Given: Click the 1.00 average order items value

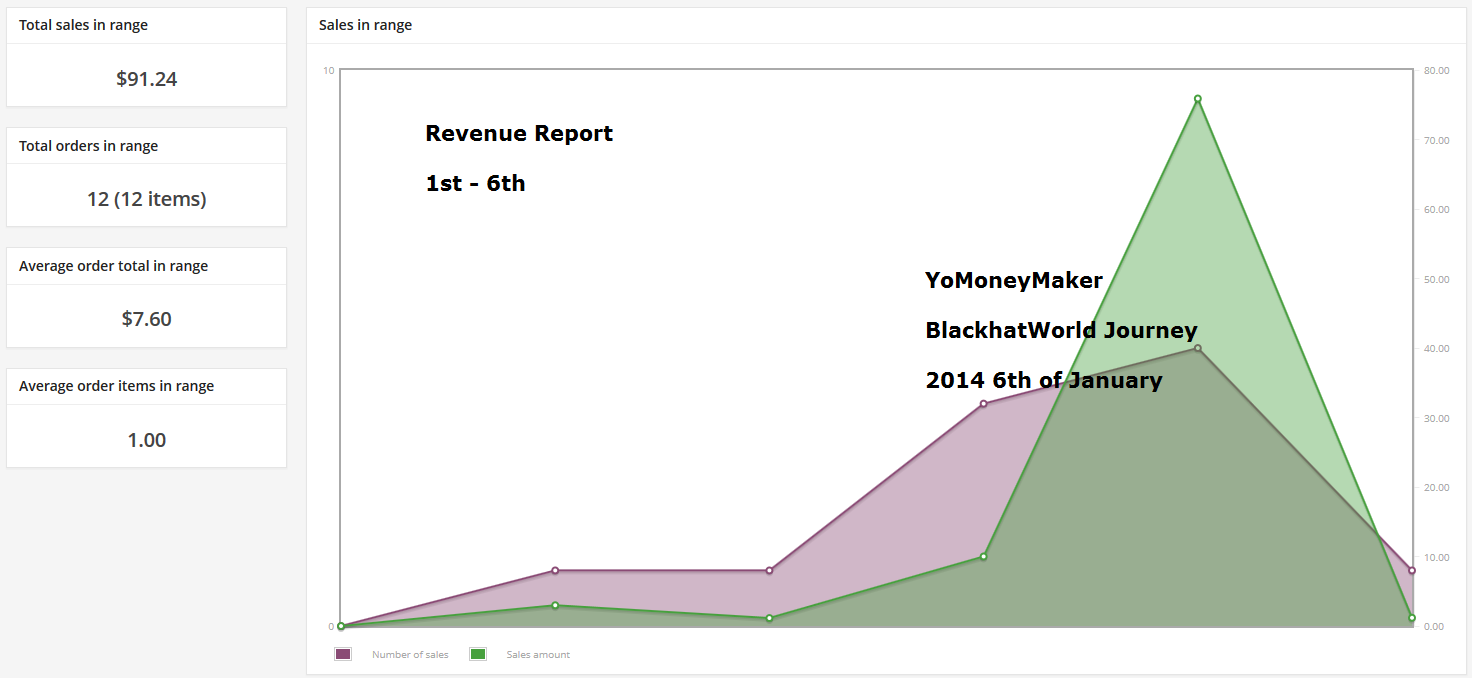Looking at the screenshot, I should click(x=147, y=440).
